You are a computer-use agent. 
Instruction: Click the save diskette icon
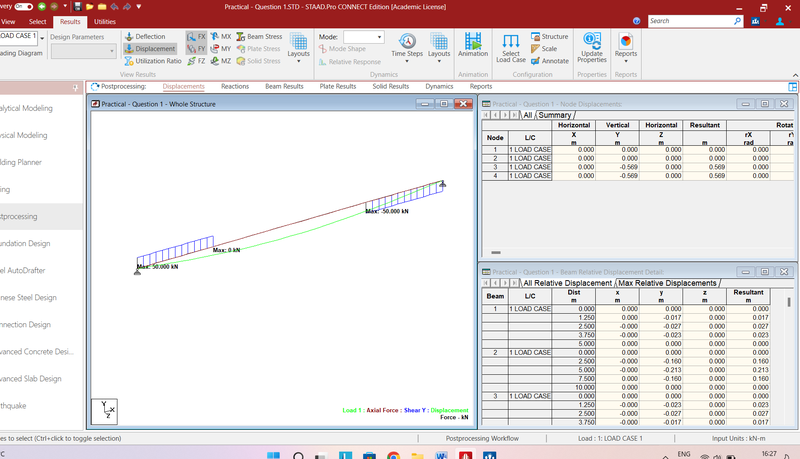[78, 7]
